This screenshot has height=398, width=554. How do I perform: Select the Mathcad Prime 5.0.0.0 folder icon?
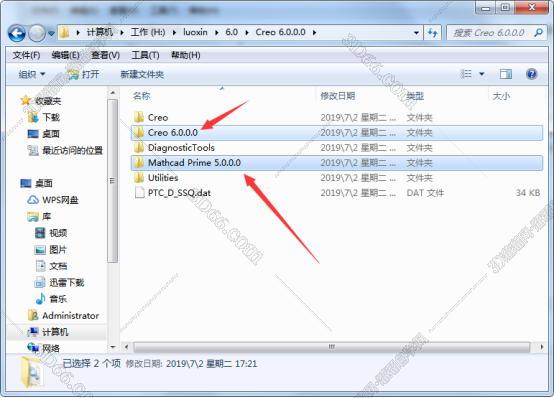(x=139, y=163)
